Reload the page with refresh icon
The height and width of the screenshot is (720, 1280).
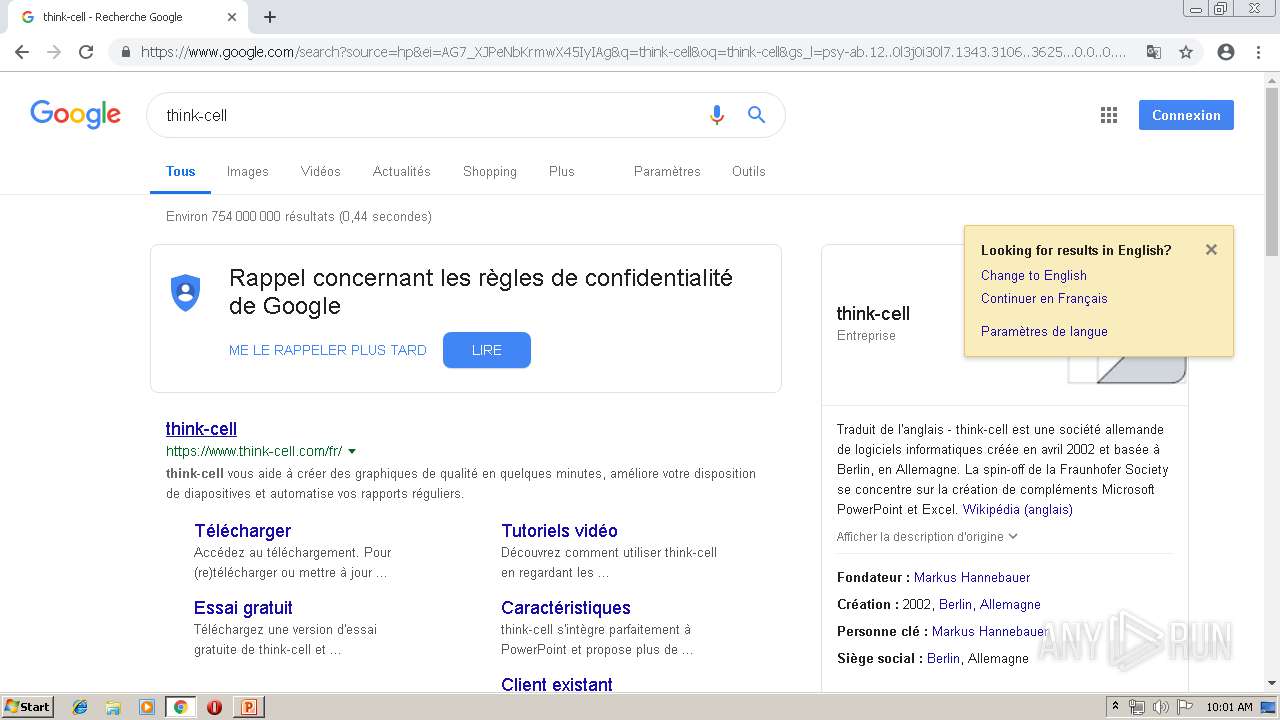[86, 52]
